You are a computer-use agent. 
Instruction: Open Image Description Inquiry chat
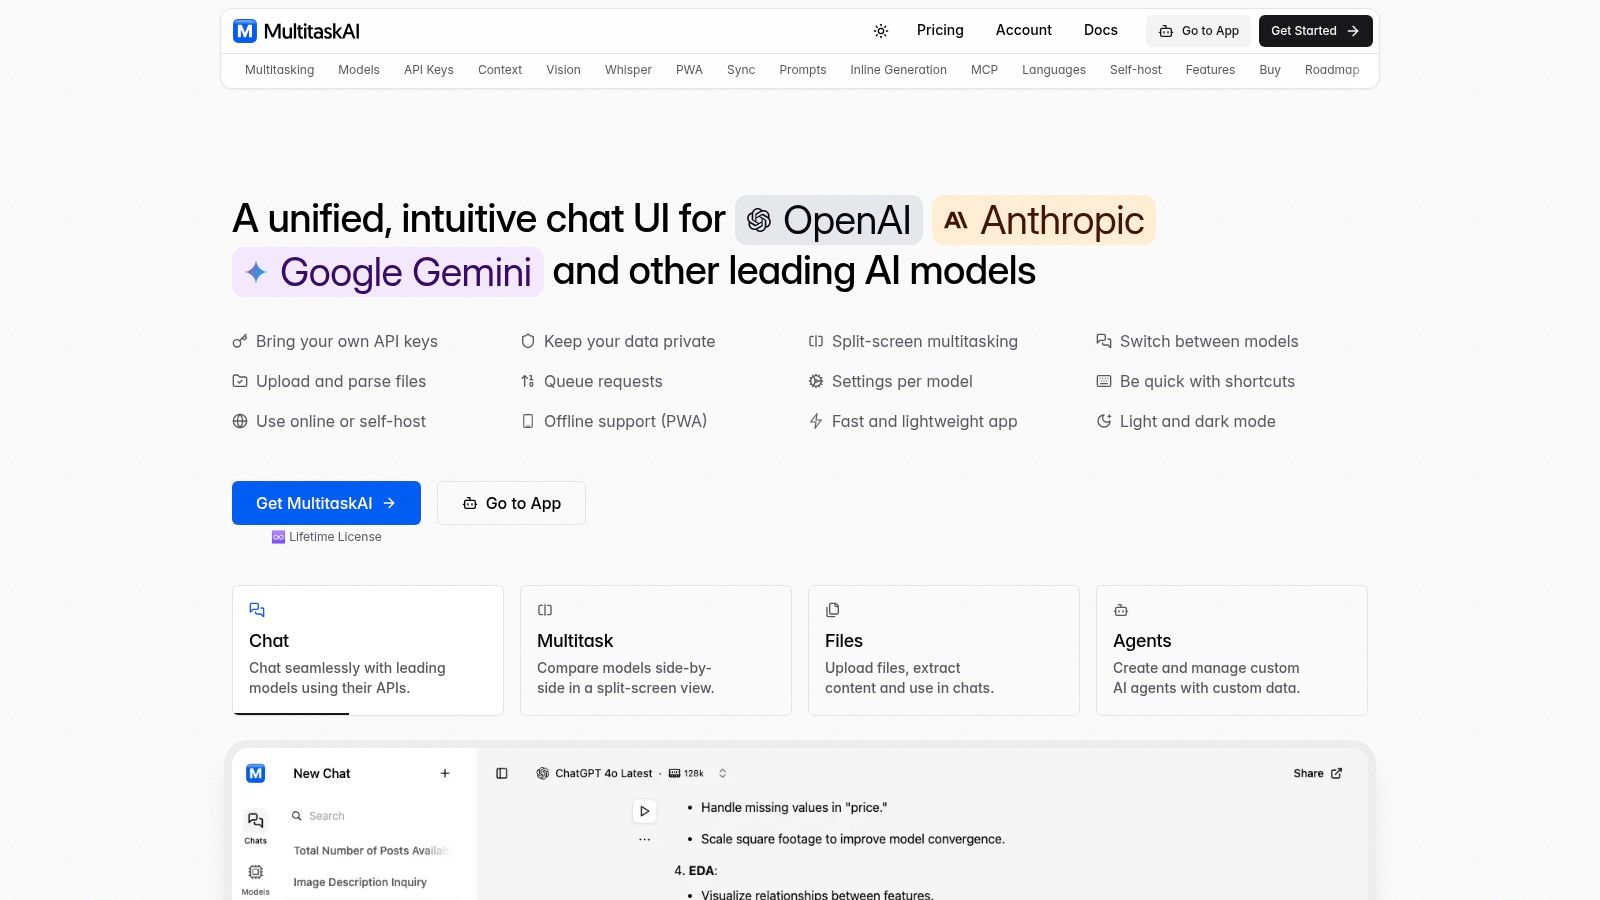tap(360, 882)
